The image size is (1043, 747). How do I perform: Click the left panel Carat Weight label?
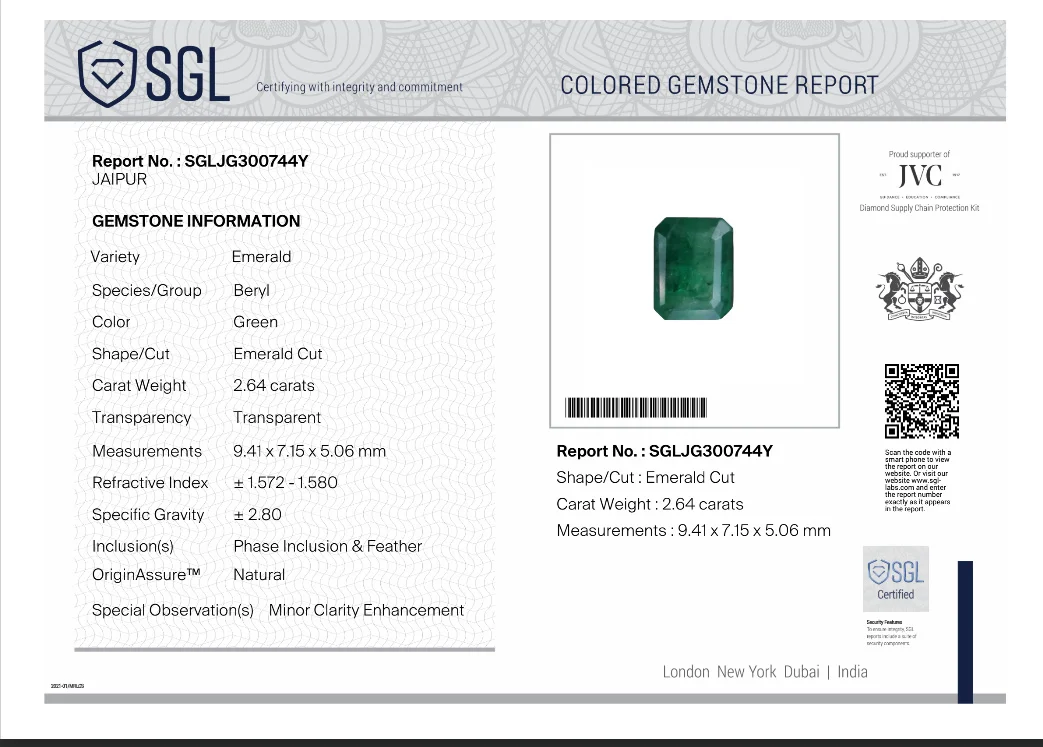click(x=139, y=386)
